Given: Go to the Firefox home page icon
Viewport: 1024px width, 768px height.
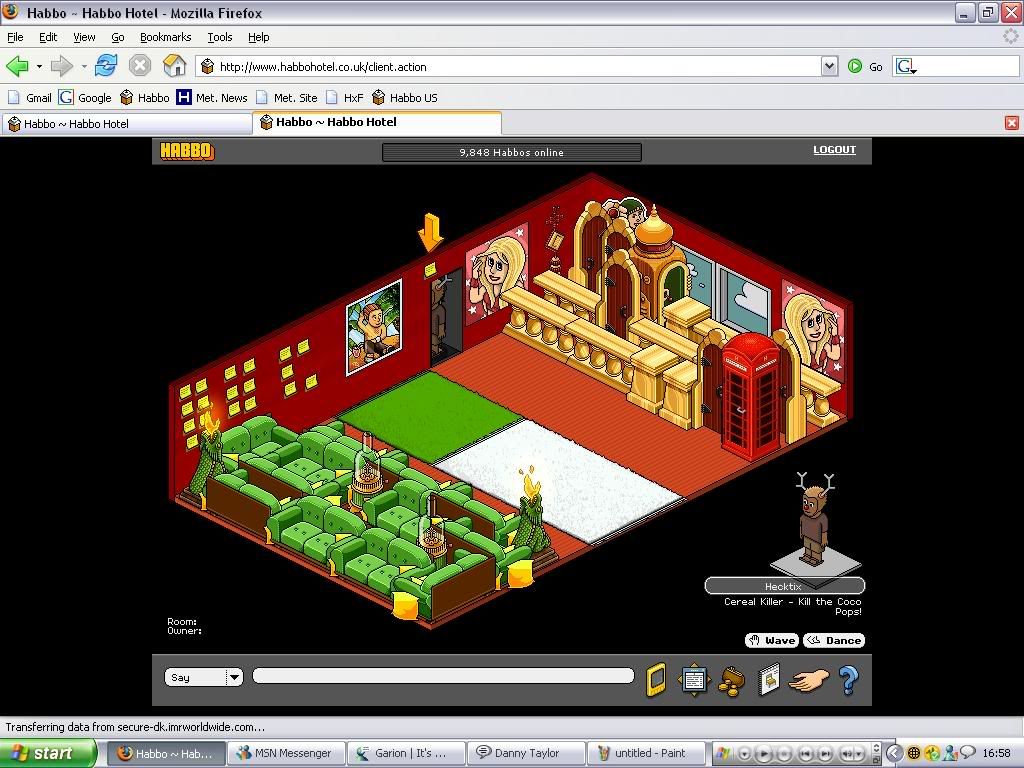Looking at the screenshot, I should point(175,67).
